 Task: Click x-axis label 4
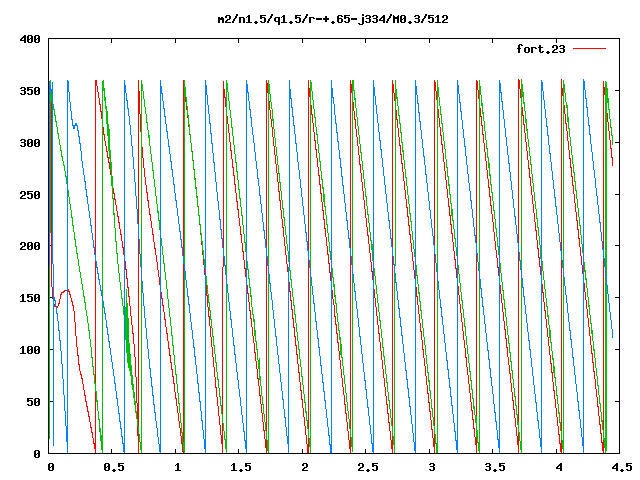(558, 467)
